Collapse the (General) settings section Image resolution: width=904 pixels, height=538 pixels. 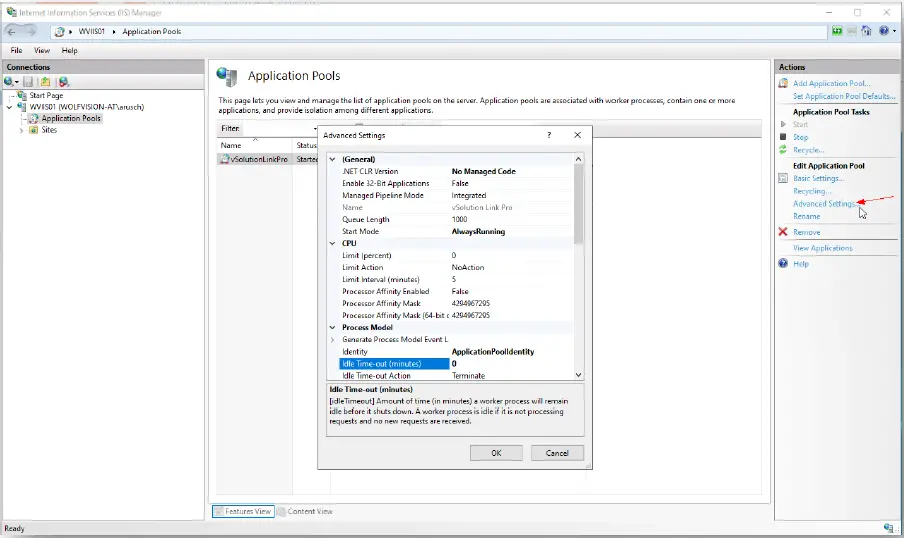click(333, 159)
